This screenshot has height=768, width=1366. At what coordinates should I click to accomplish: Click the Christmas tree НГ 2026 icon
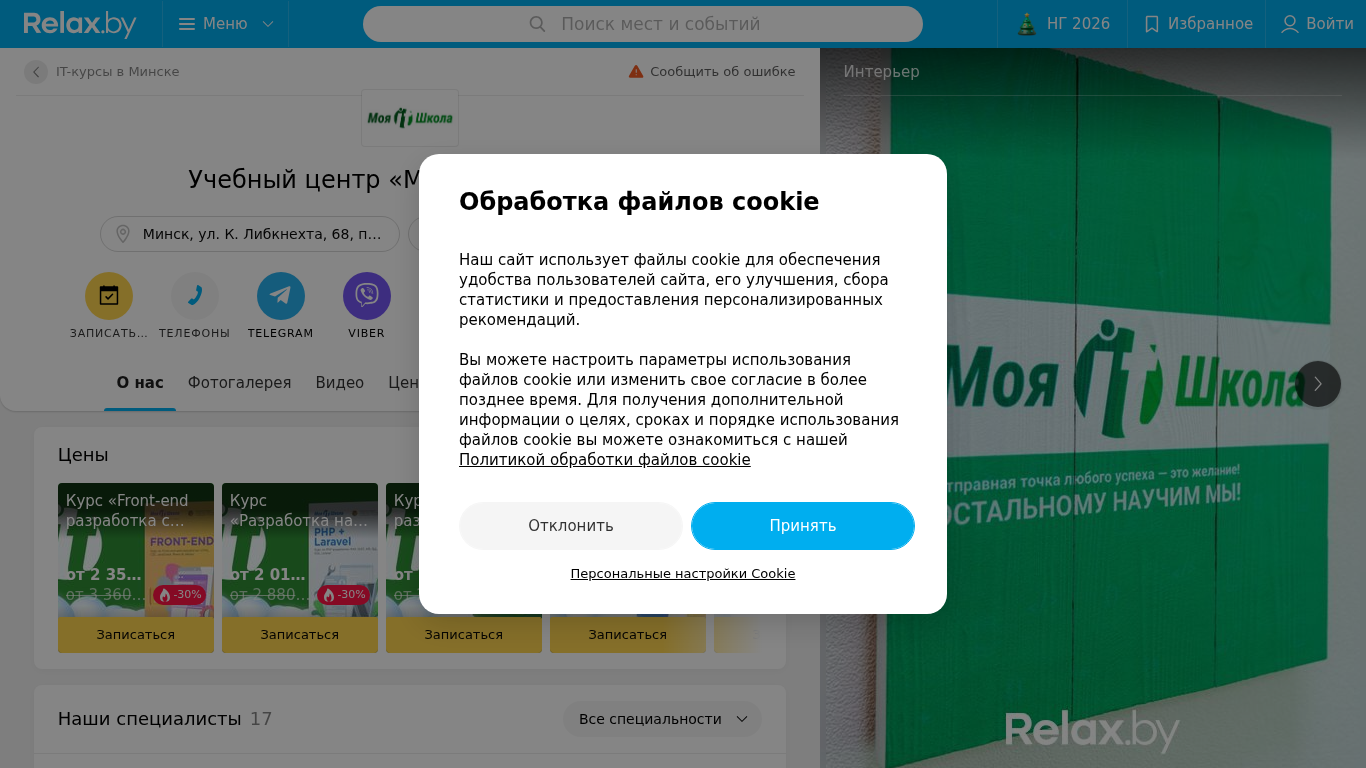coord(1027,24)
